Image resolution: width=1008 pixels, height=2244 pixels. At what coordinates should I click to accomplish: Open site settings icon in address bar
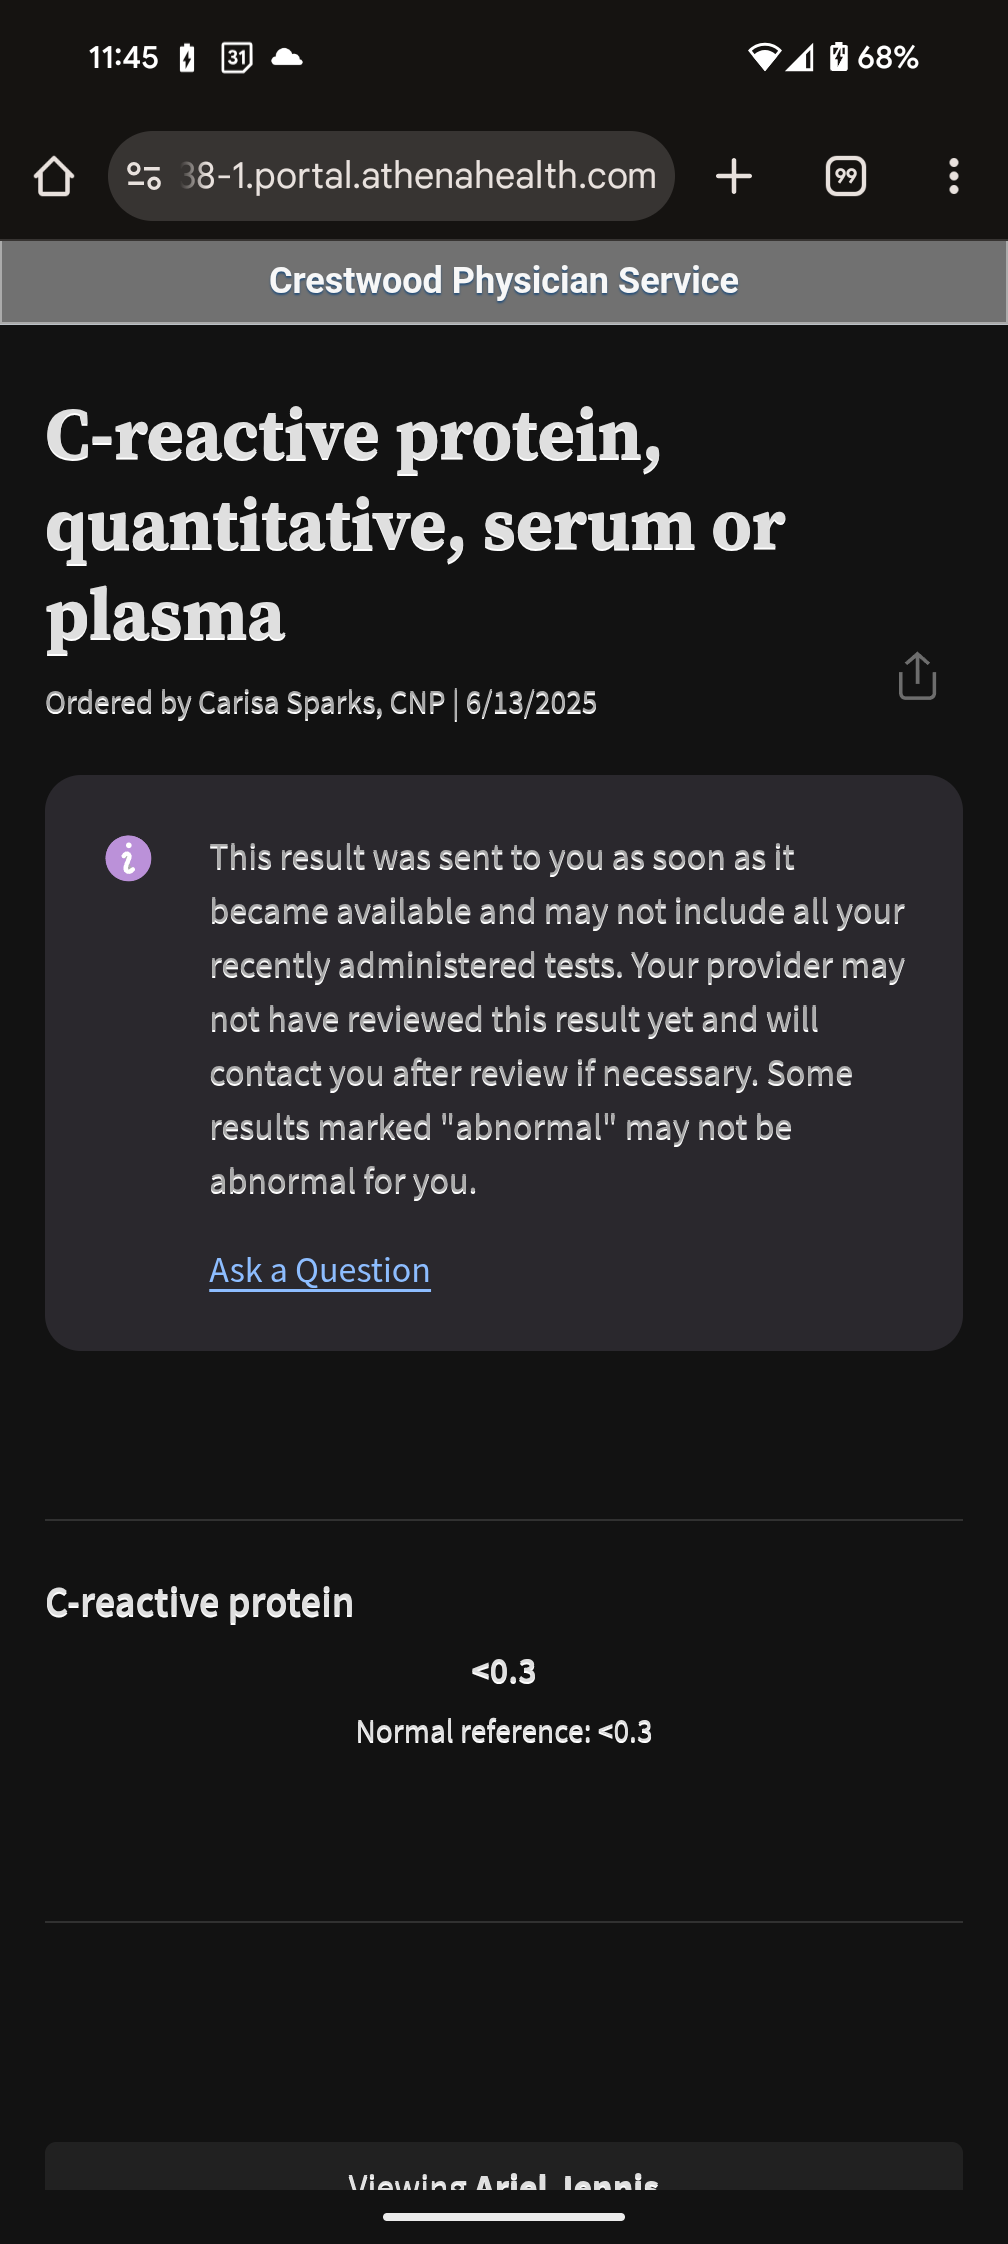pyautogui.click(x=144, y=177)
